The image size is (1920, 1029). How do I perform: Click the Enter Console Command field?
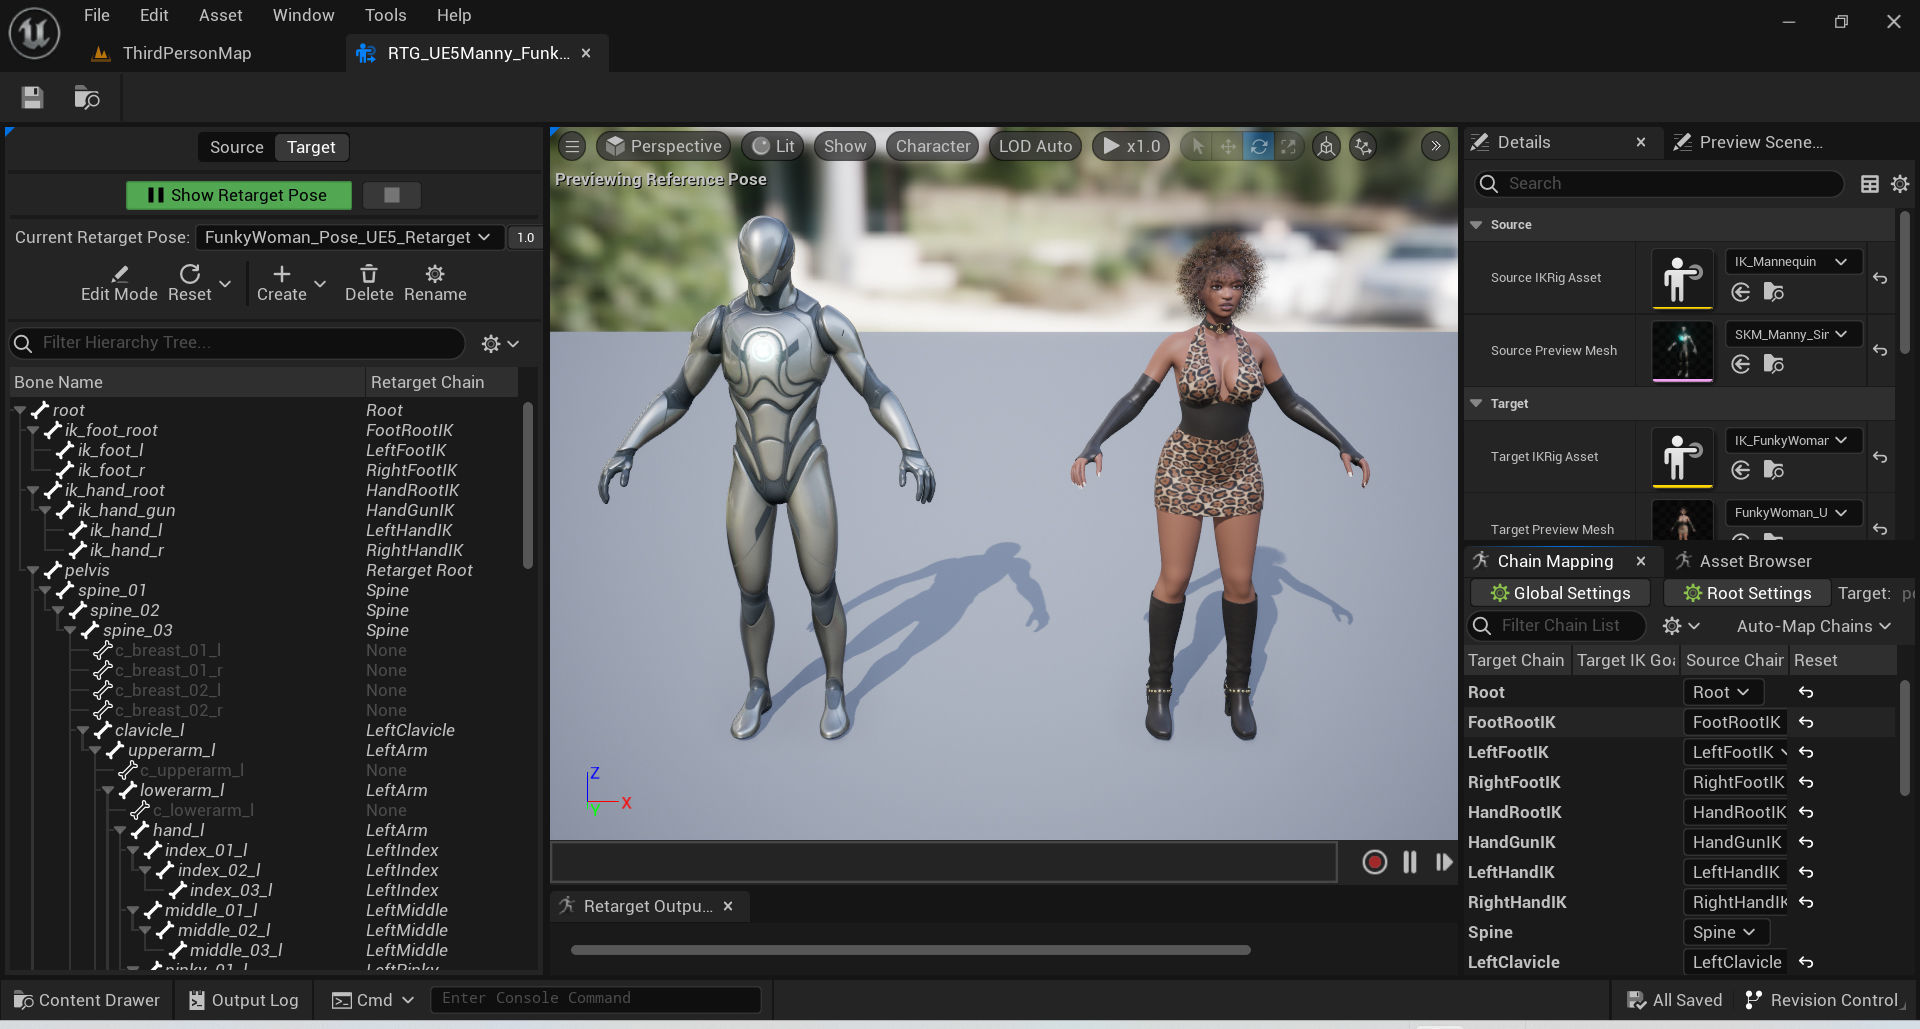tap(596, 998)
